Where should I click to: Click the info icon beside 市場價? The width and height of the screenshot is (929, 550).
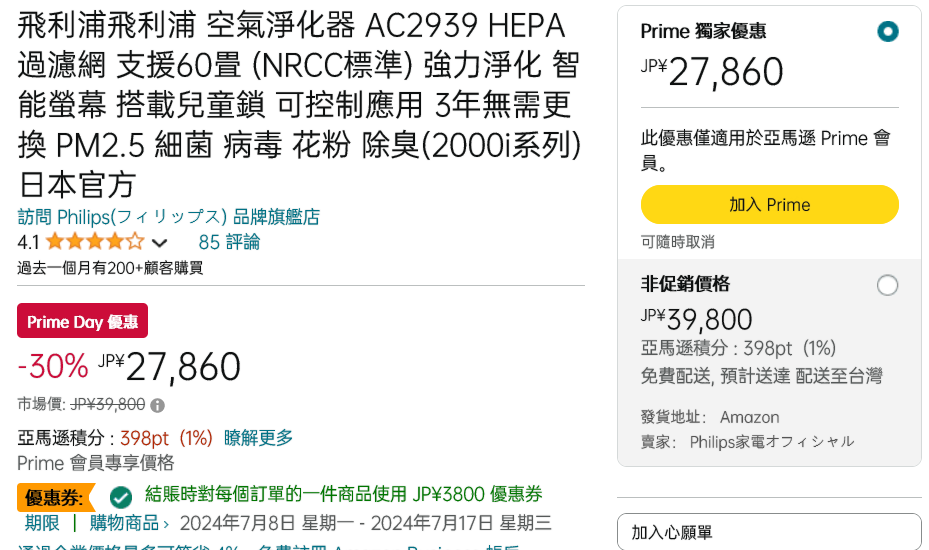coord(157,405)
